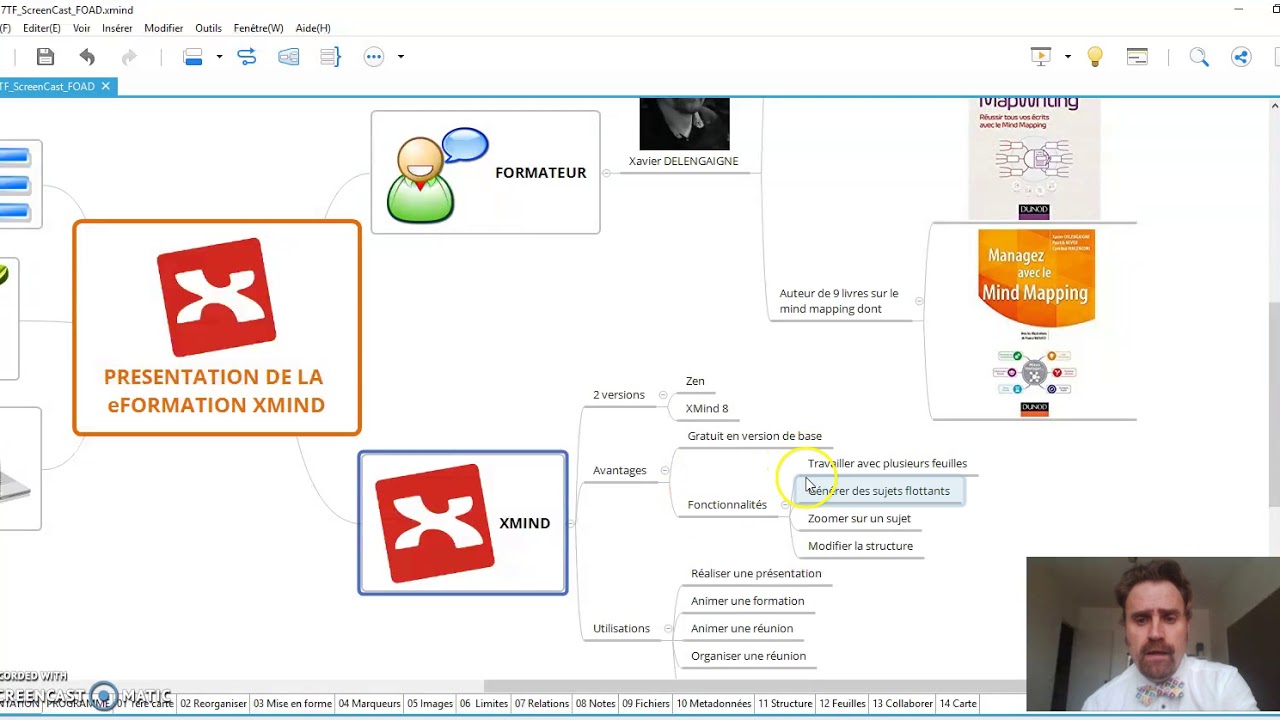This screenshot has height=720, width=1280.
Task: Click the more options ellipsis icon
Action: [x=374, y=57]
